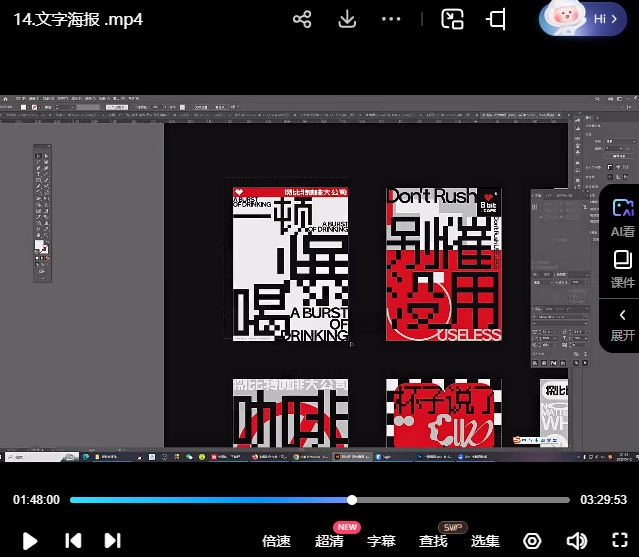The image size is (639, 557).
Task: Toggle fullscreen mode
Action: pyautogui.click(x=617, y=541)
